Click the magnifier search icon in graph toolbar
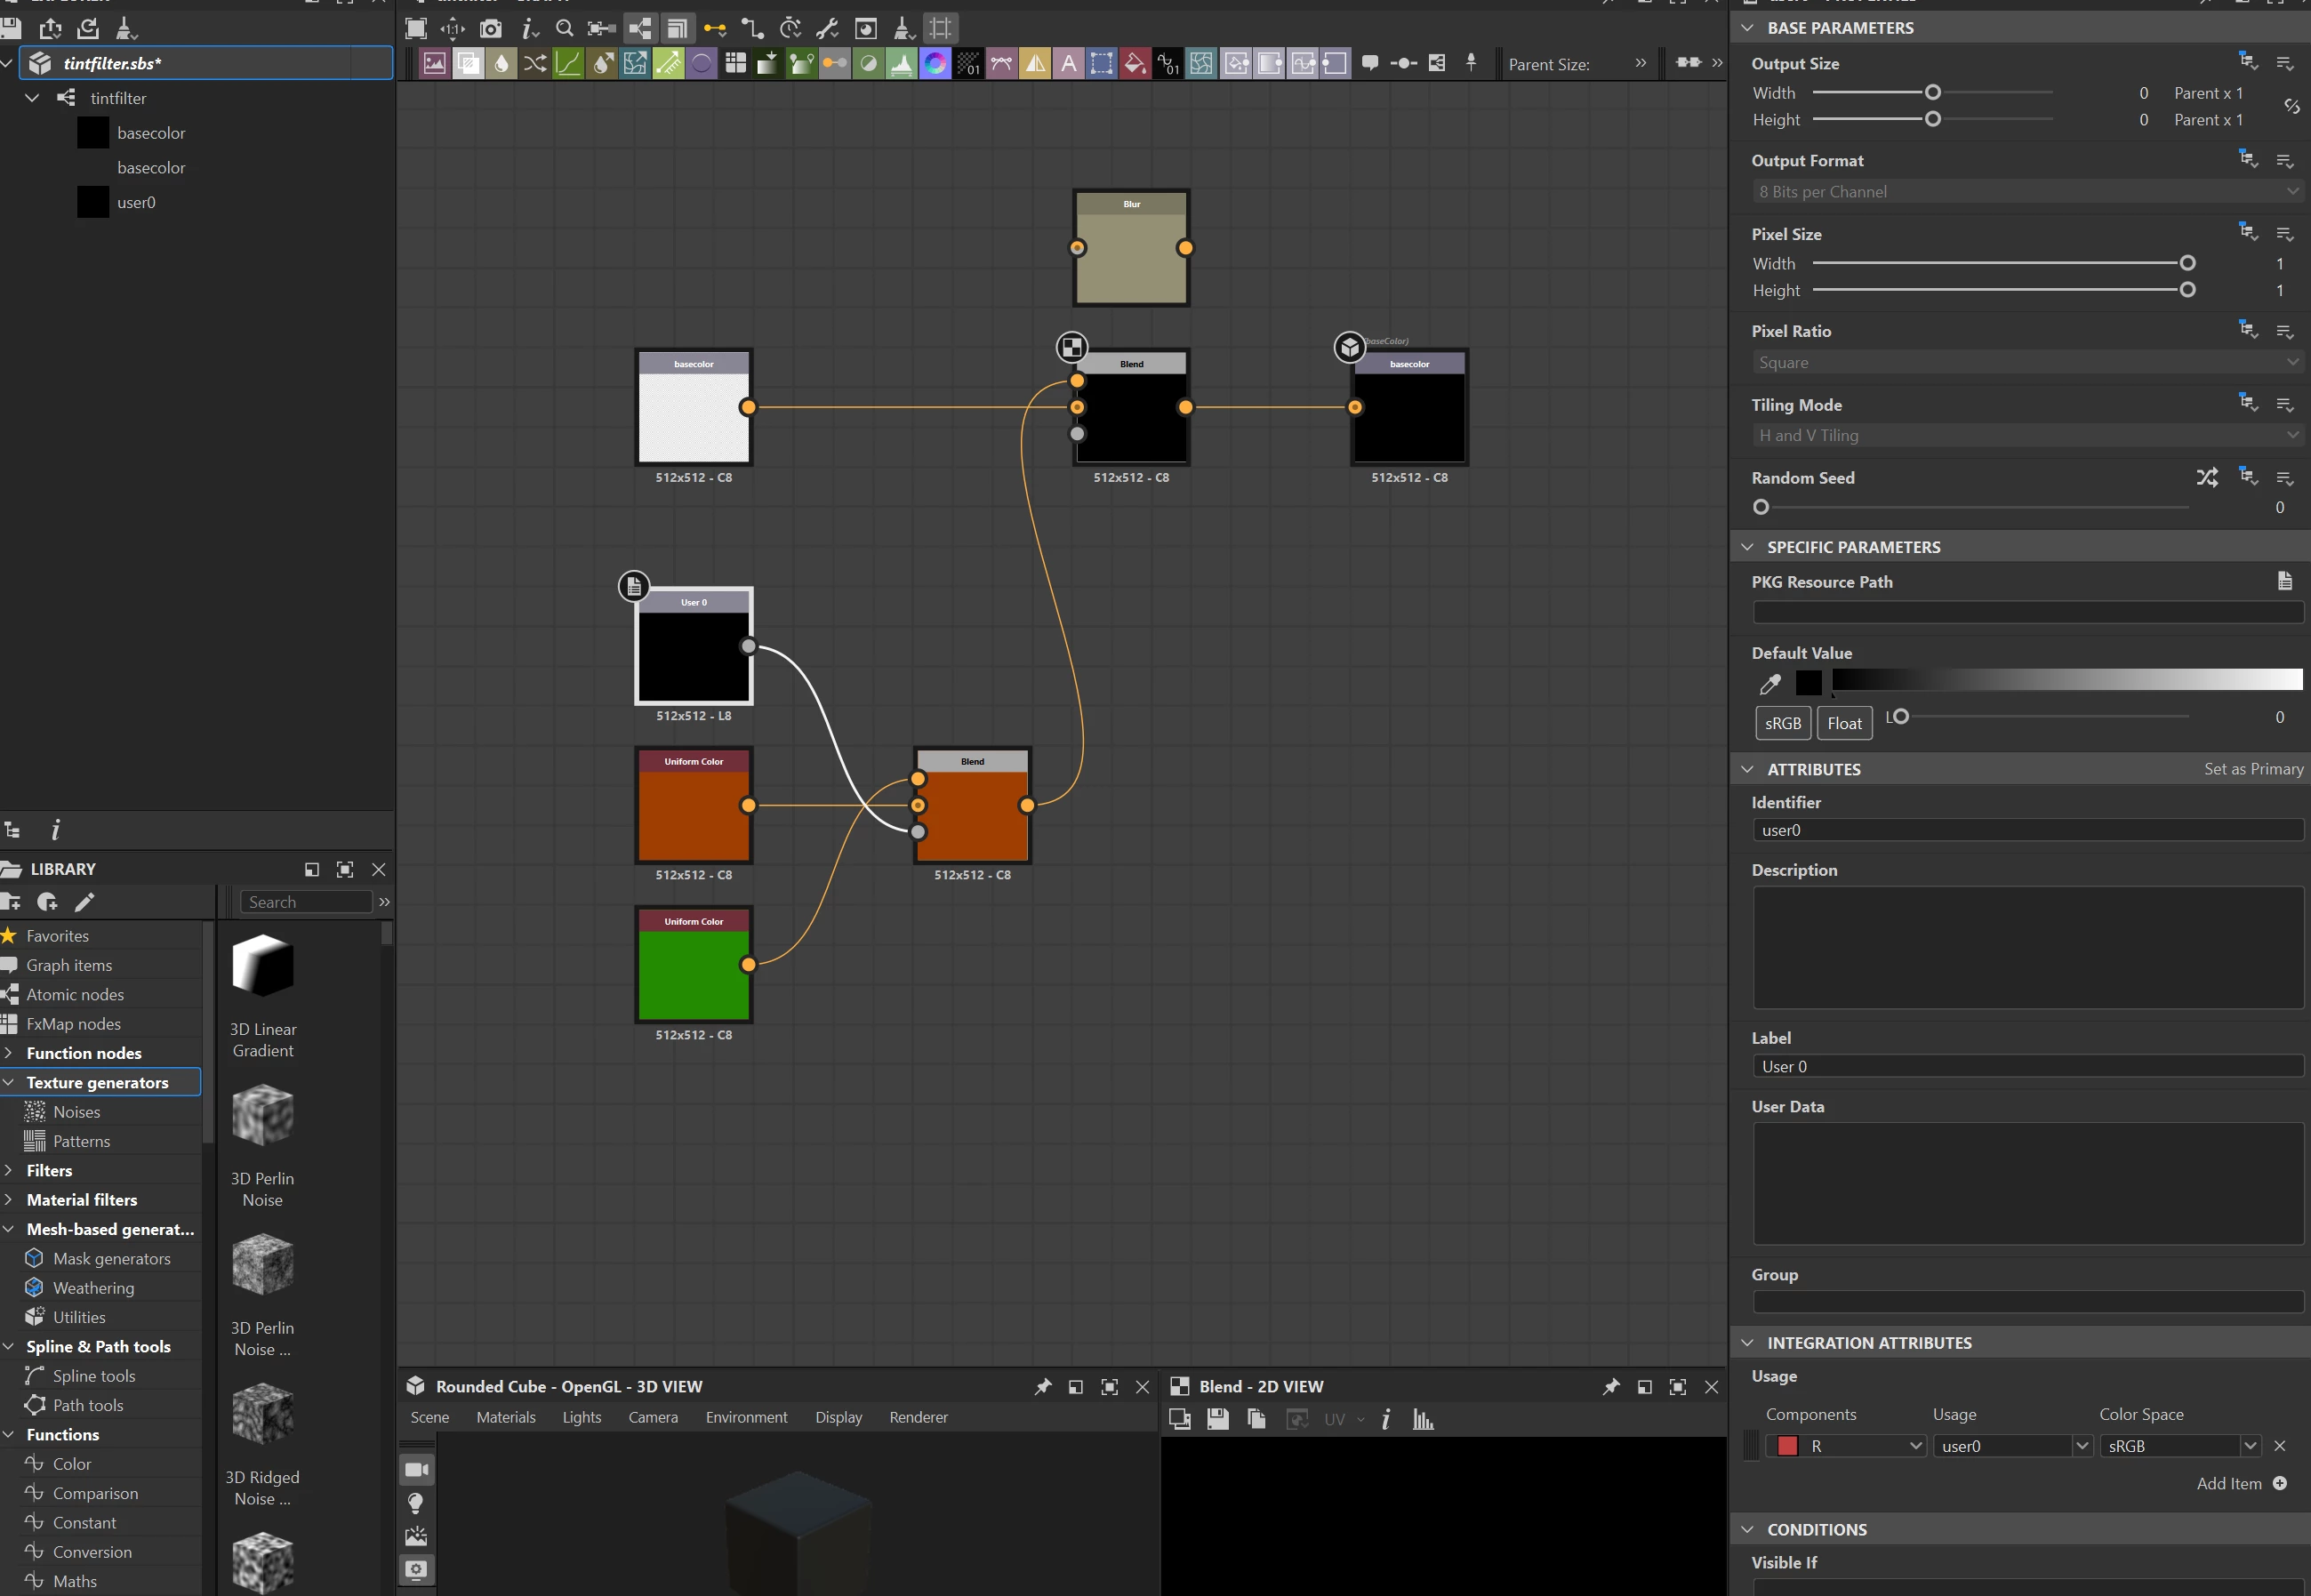2311x1596 pixels. coord(564,28)
